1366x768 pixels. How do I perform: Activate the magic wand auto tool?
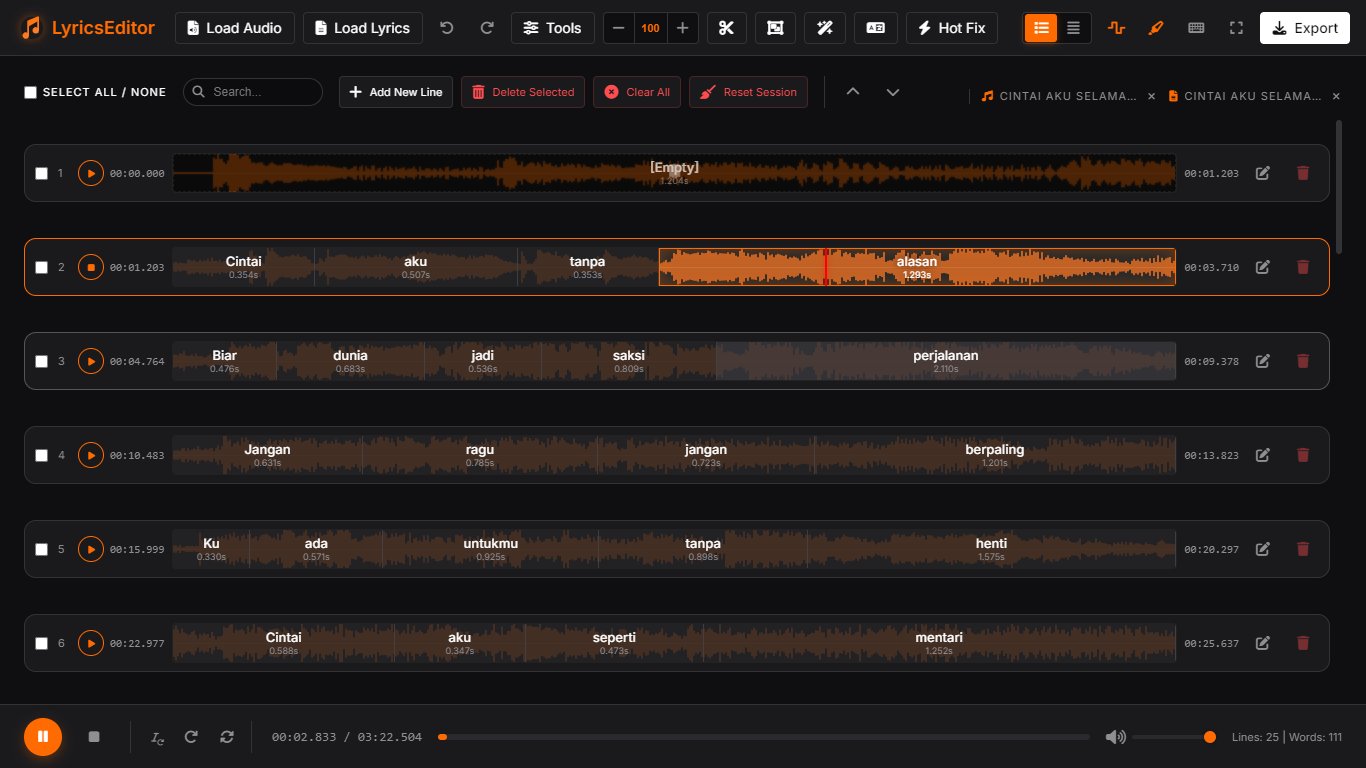pyautogui.click(x=826, y=28)
